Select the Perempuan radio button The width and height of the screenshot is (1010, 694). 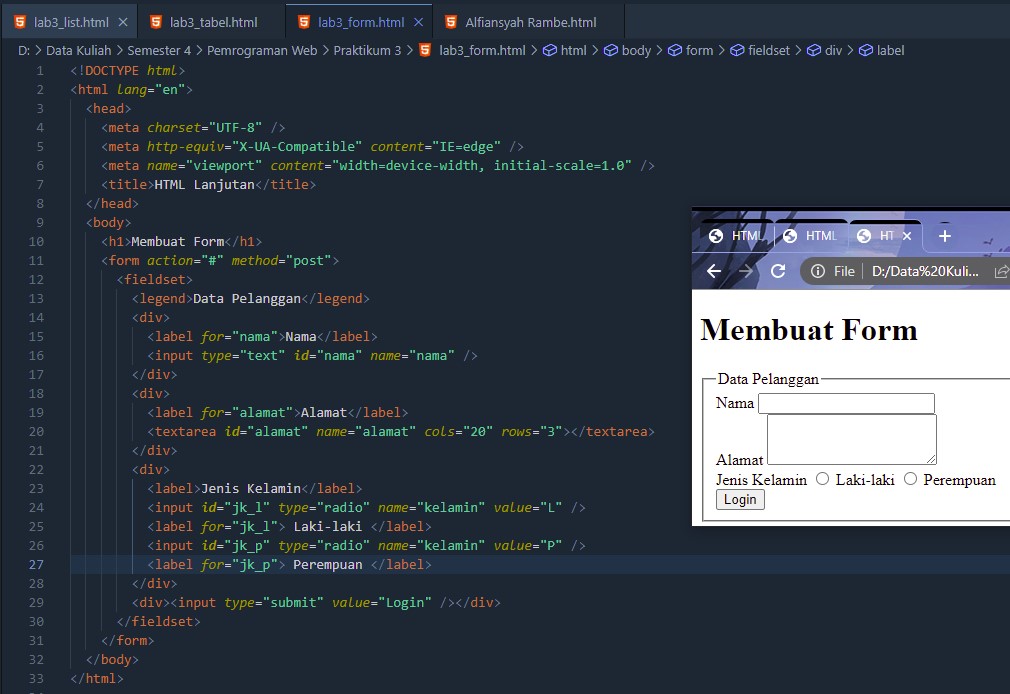(910, 479)
